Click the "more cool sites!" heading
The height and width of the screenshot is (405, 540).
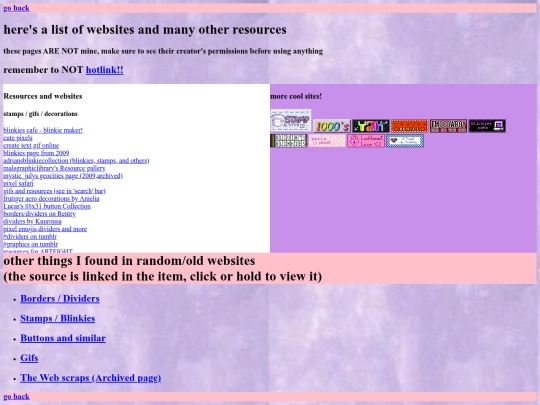(x=296, y=96)
